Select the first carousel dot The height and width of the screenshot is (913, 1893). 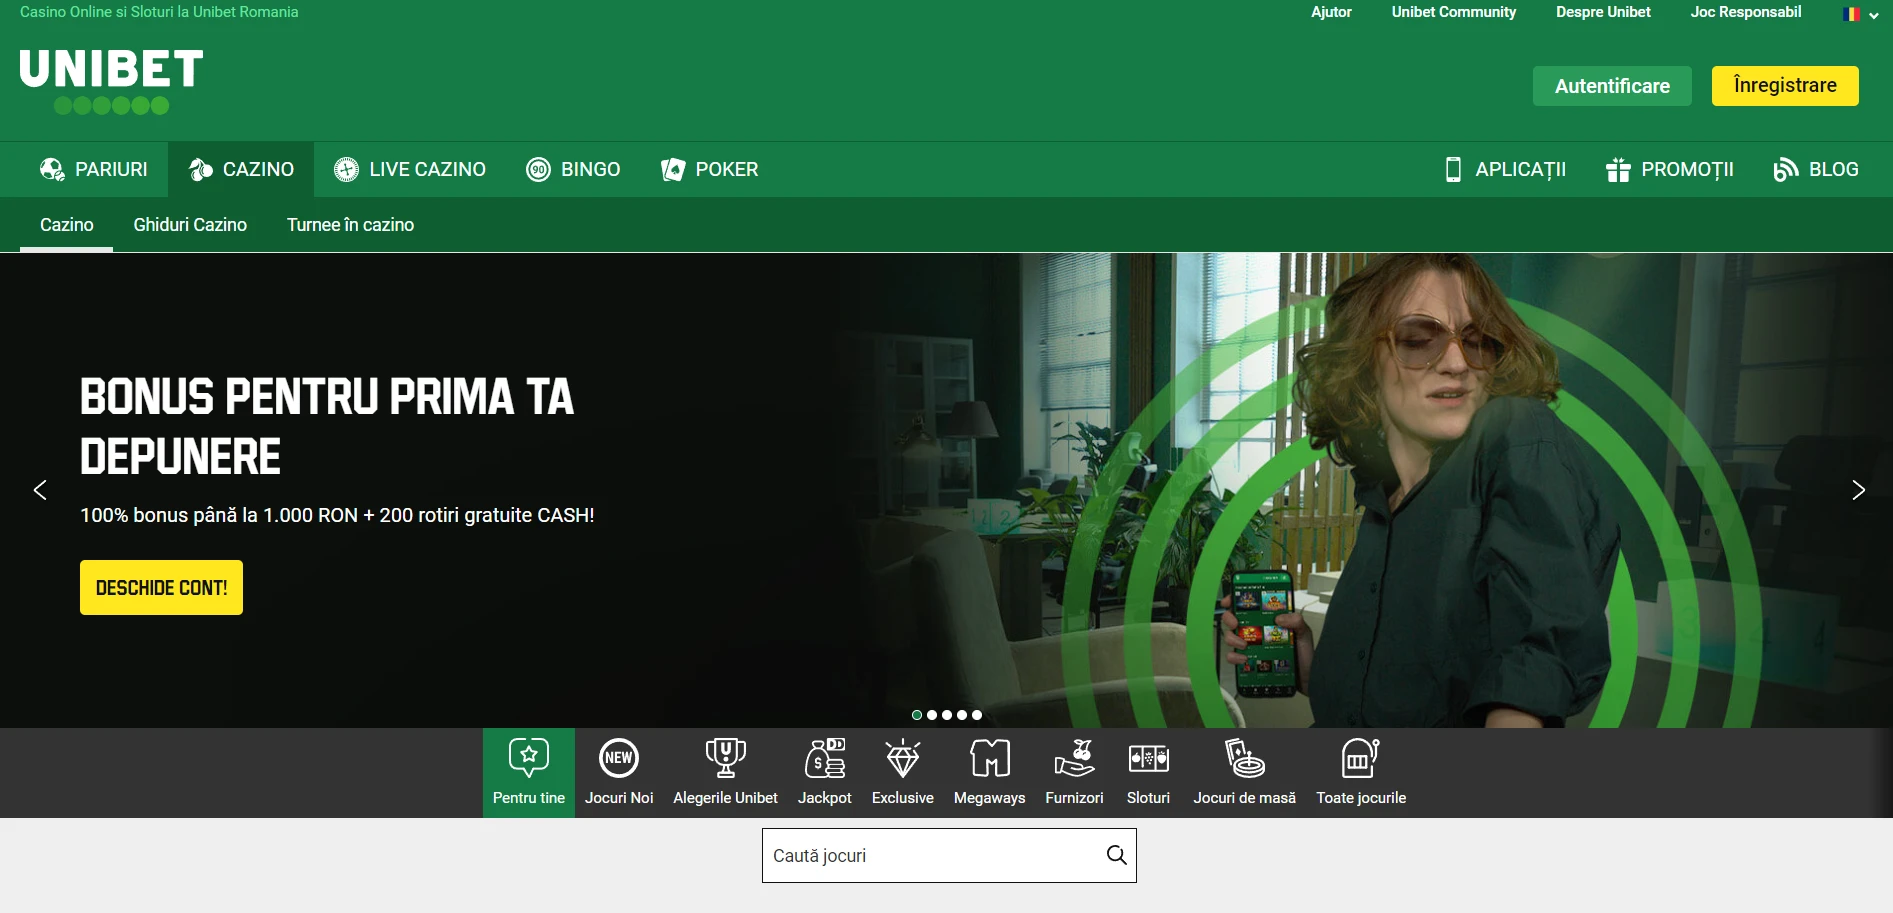(917, 715)
